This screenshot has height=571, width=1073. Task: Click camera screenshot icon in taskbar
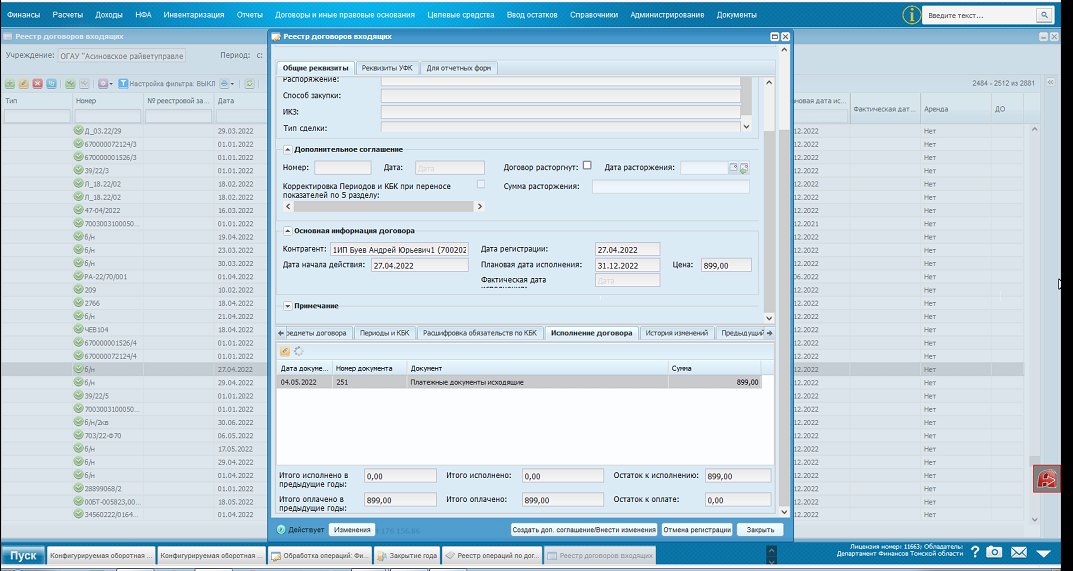point(994,553)
